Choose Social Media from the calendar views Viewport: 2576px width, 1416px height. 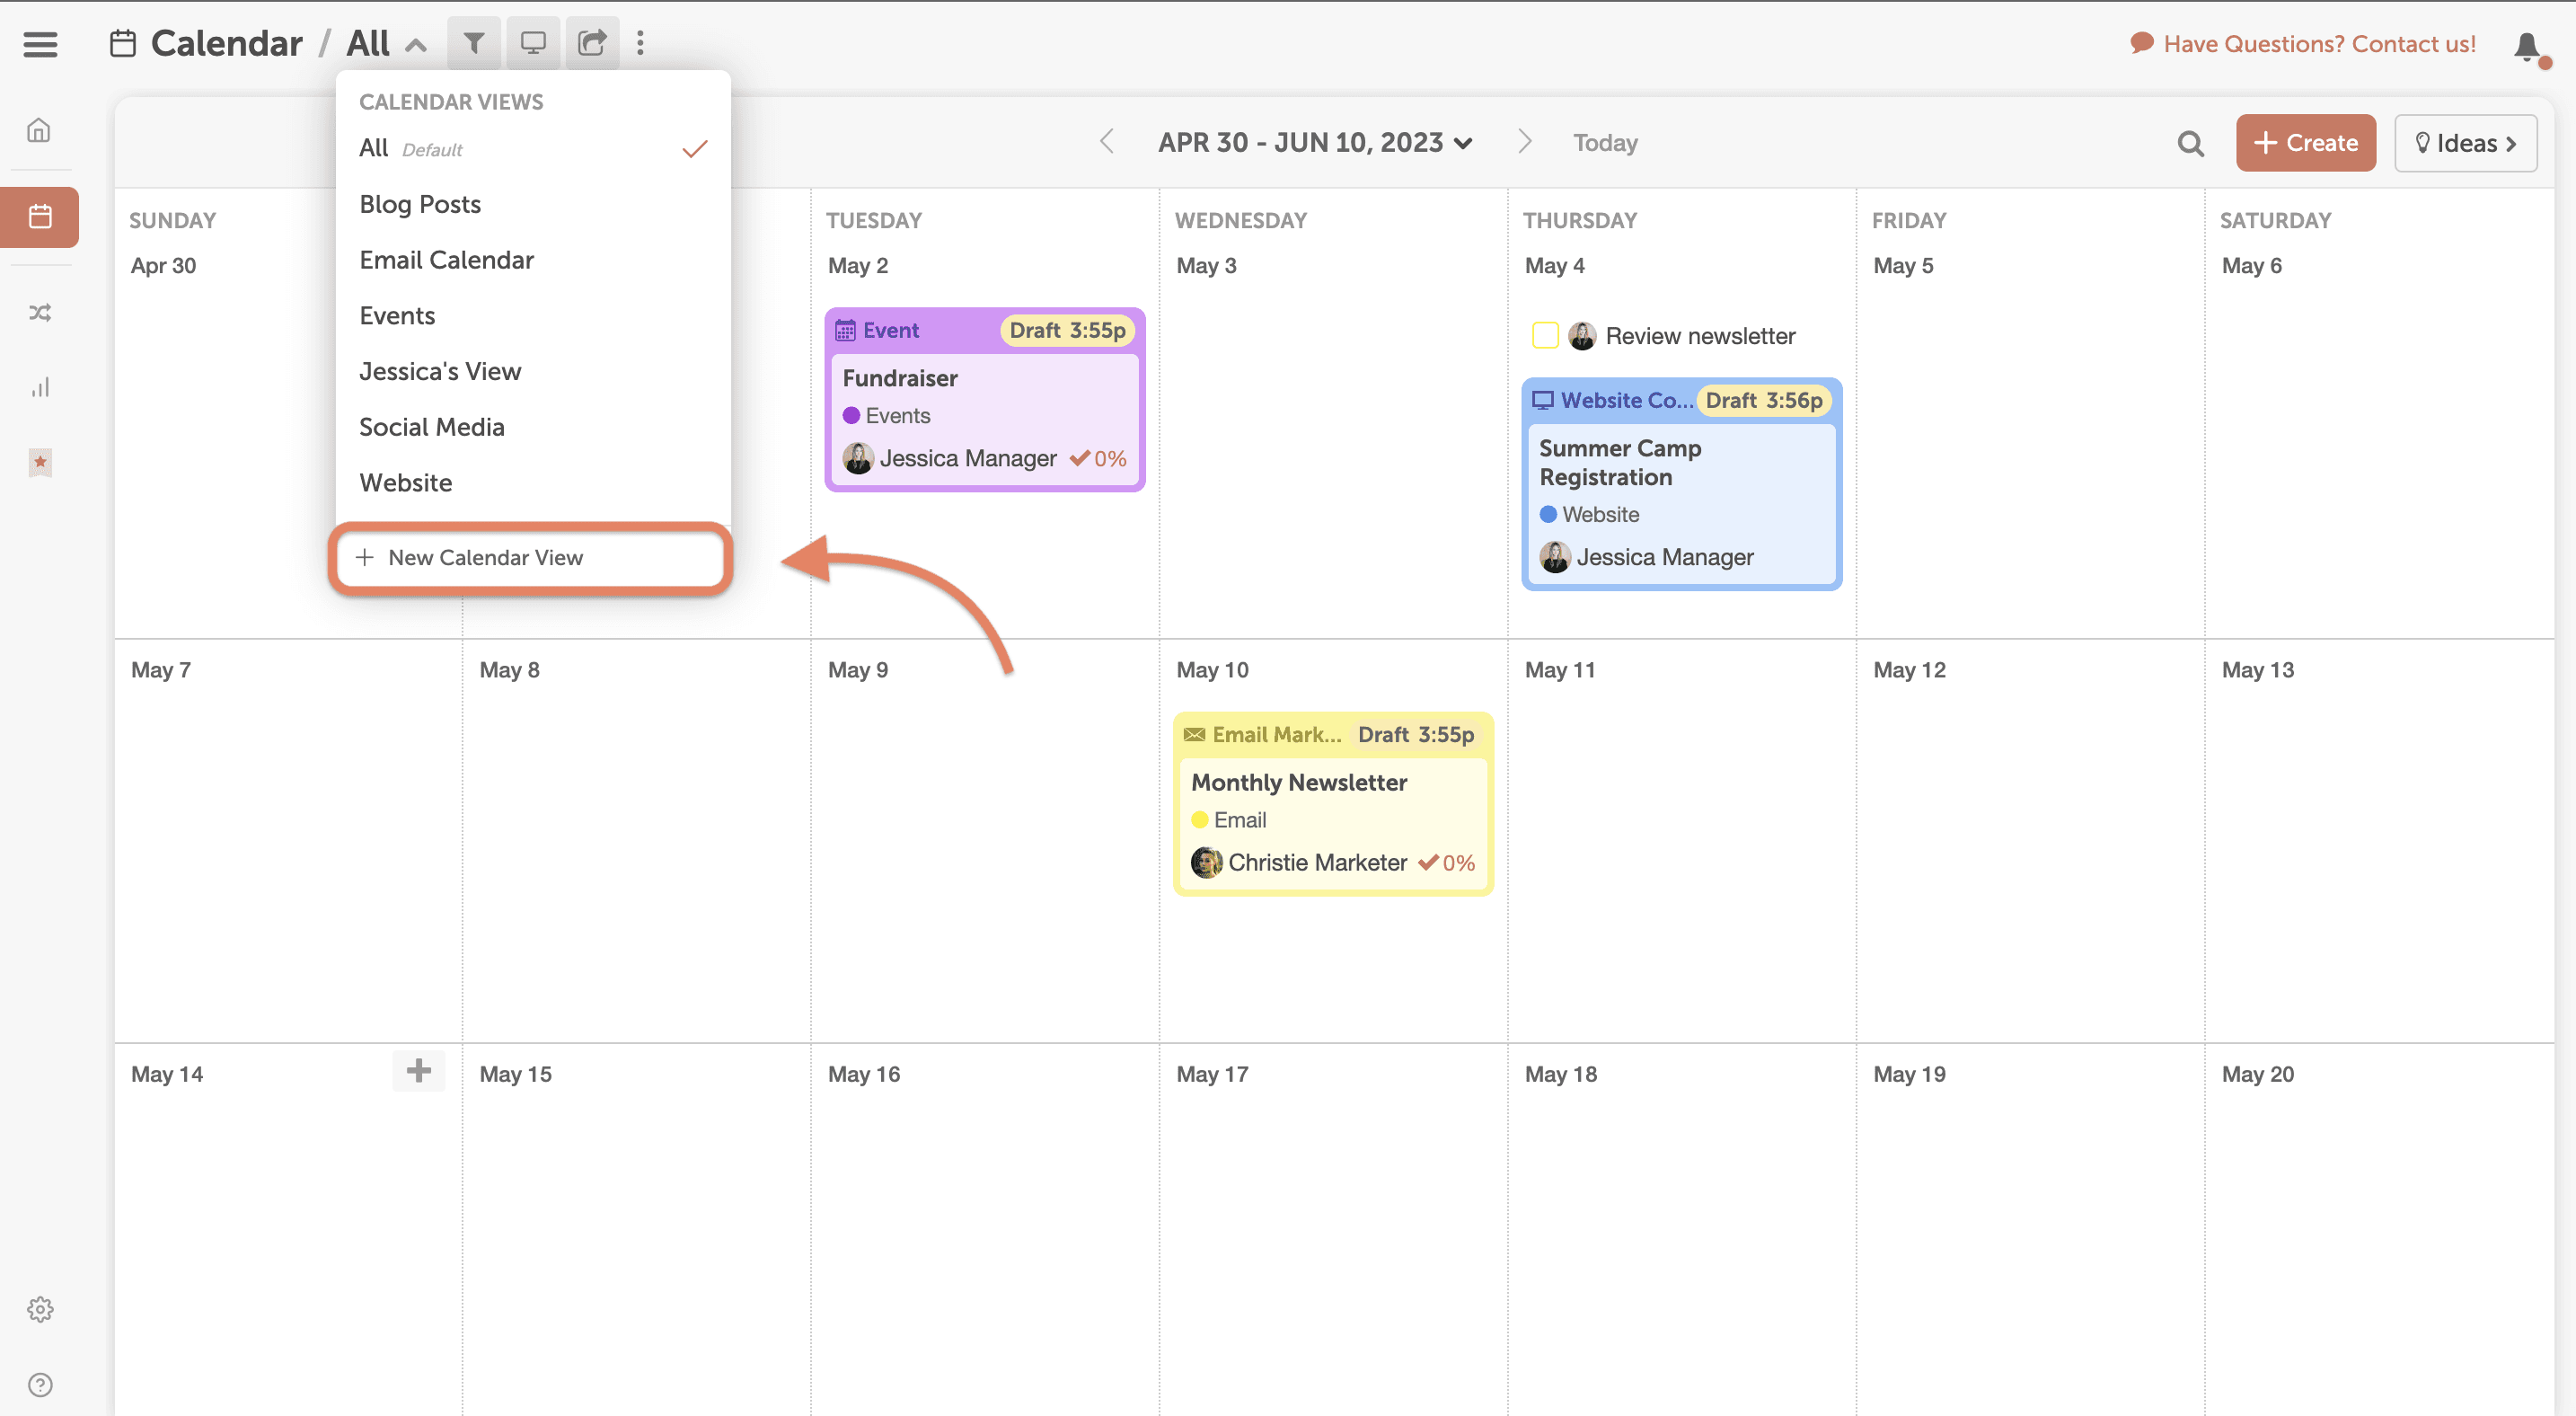pyautogui.click(x=431, y=427)
